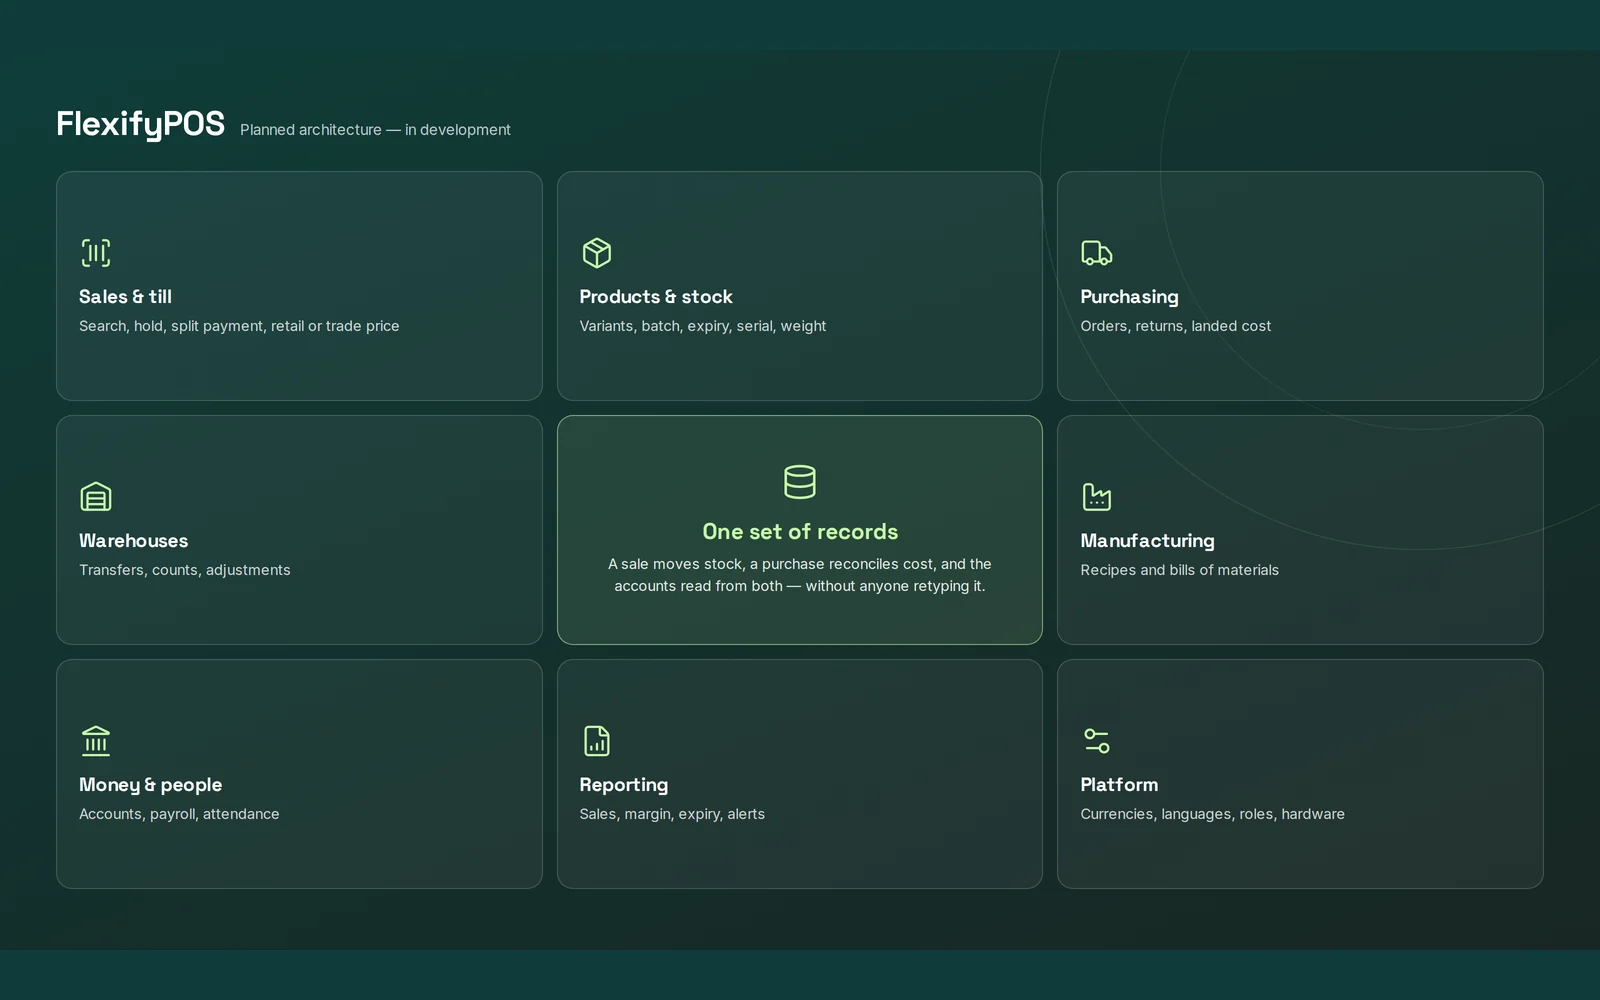Click the chart document icon in Reporting

click(x=597, y=741)
